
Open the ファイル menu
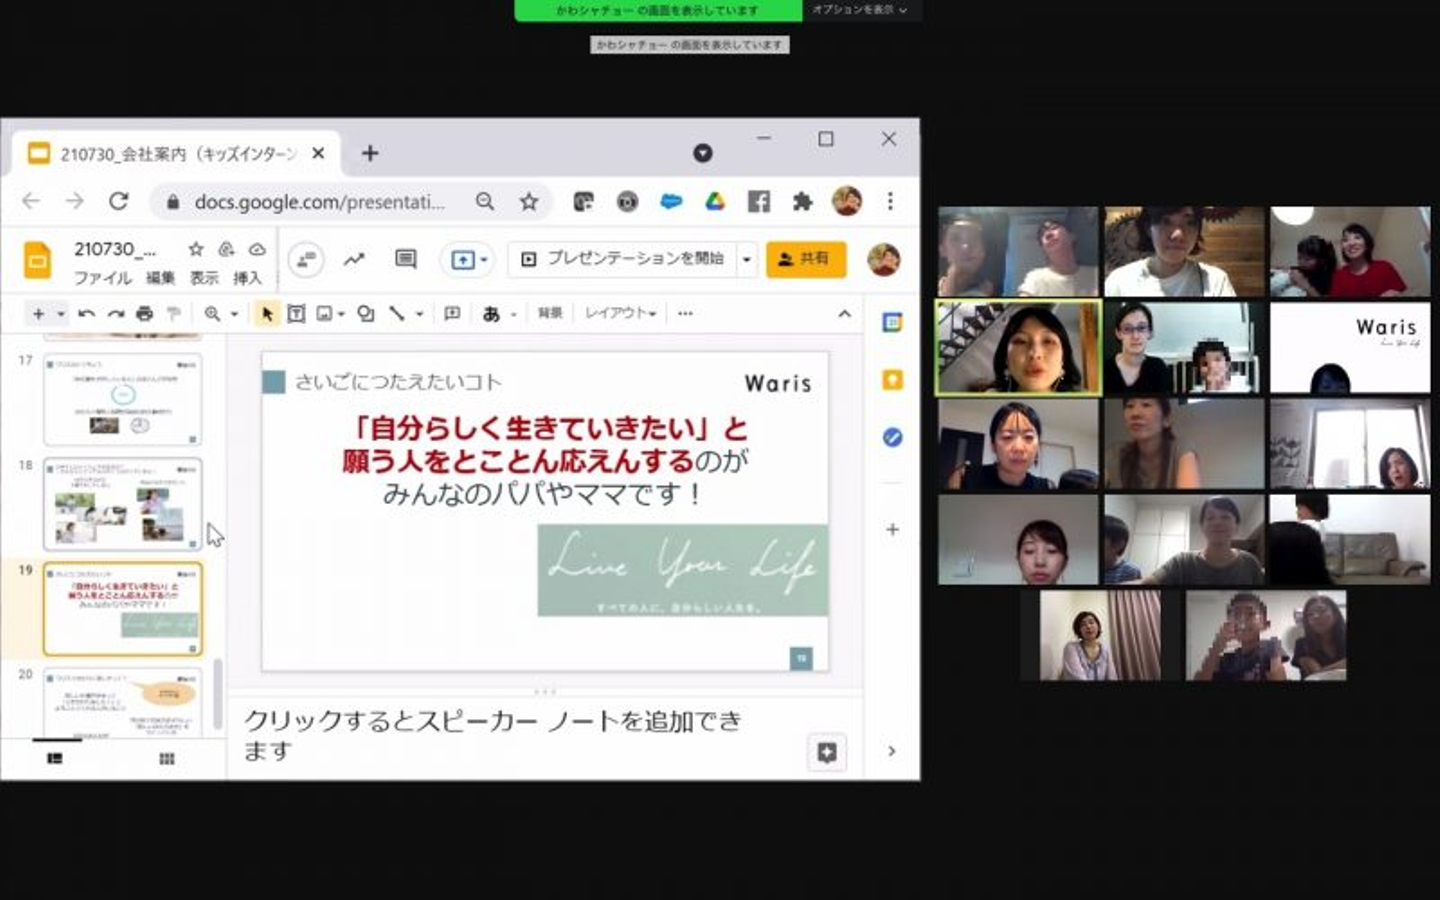[x=103, y=278]
